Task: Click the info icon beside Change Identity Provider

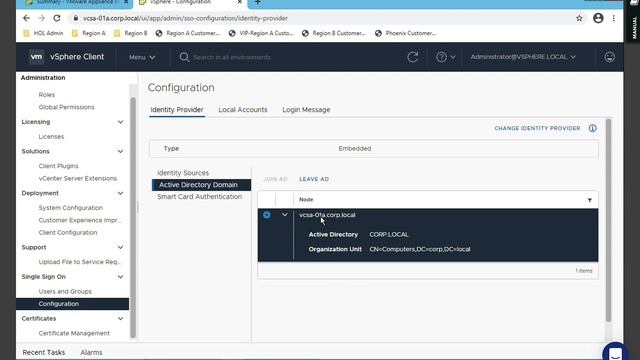Action: [x=593, y=128]
